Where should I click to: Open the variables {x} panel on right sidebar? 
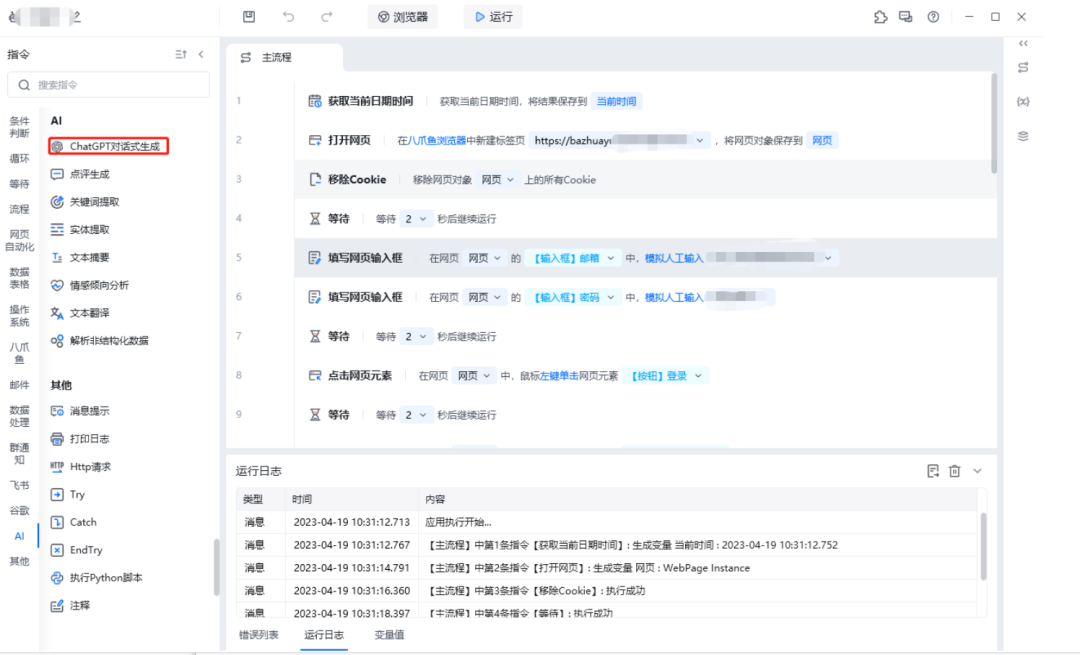1022,101
